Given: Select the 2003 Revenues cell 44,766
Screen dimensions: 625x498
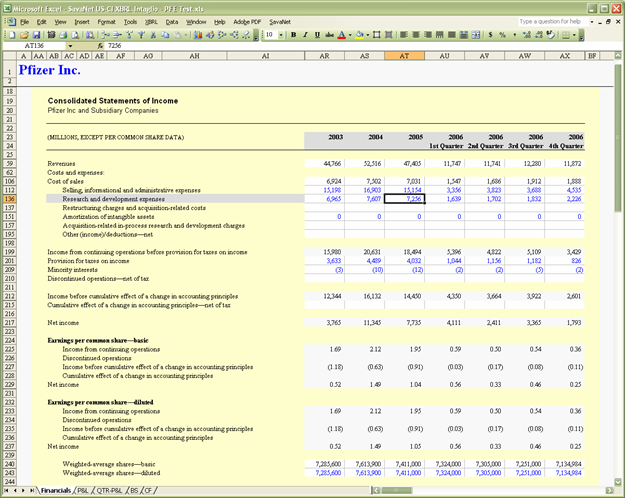Looking at the screenshot, I should [325, 163].
